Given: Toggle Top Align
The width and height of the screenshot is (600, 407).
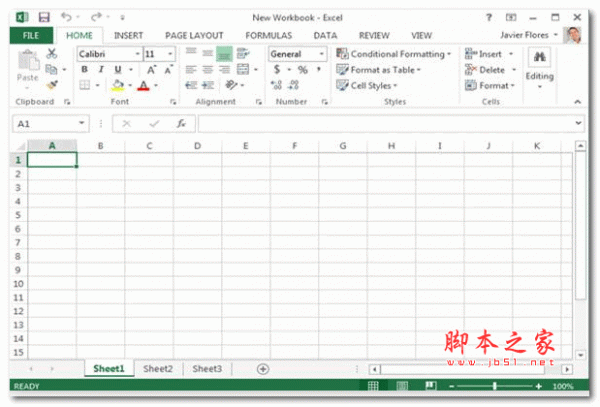Looking at the screenshot, I should point(191,54).
